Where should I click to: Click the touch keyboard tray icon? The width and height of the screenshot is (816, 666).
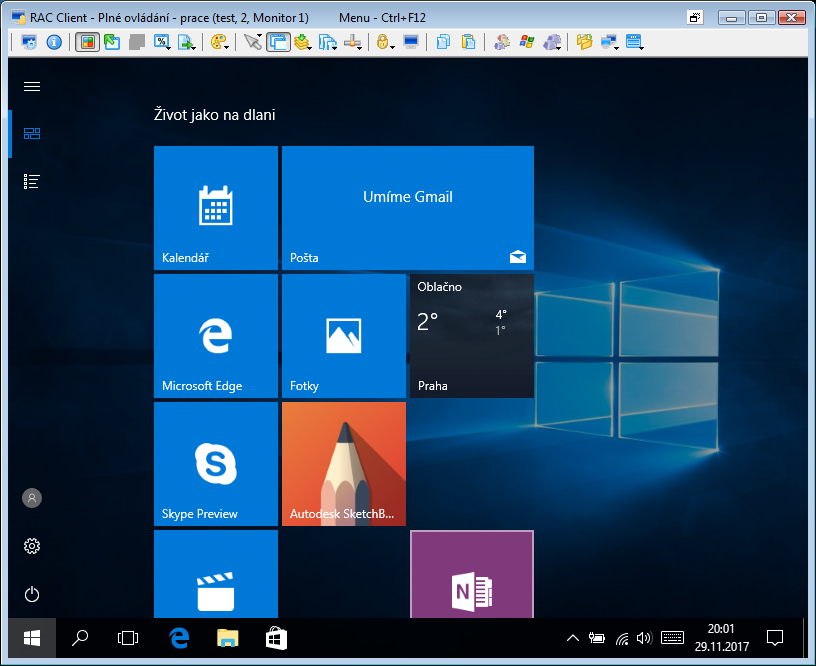tap(672, 638)
